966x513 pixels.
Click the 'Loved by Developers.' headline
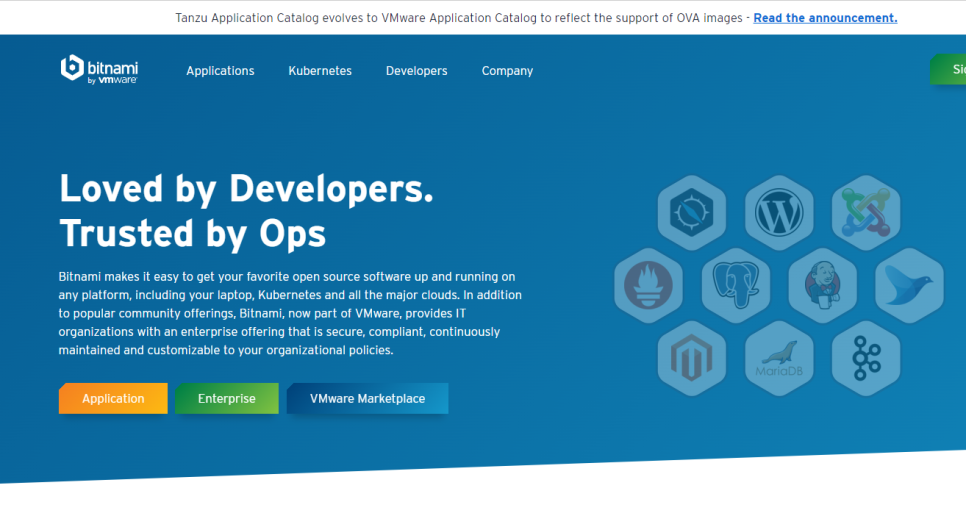tap(246, 188)
